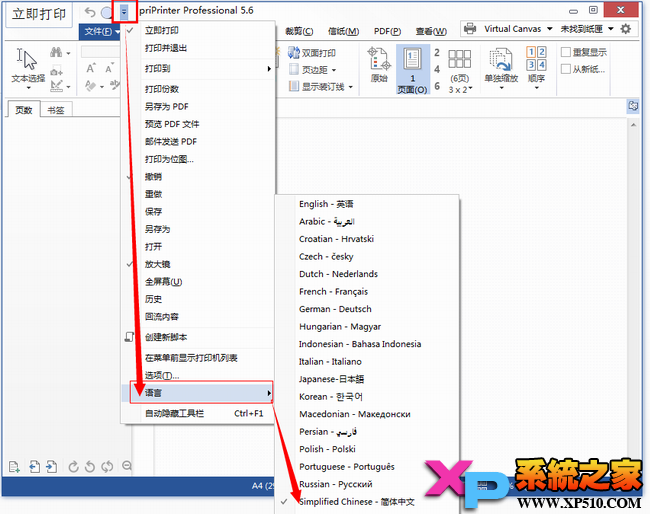The width and height of the screenshot is (650, 514).
Task: Select Japanese language option
Action: pos(367,379)
